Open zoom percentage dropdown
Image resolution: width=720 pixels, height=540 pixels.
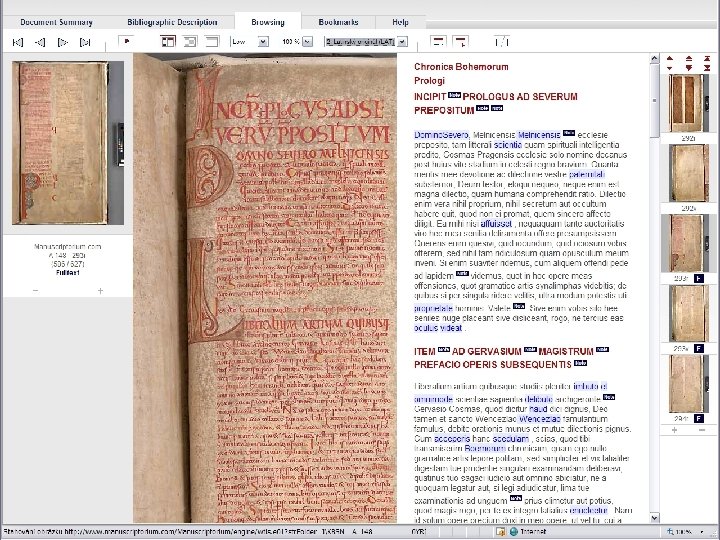pos(308,42)
